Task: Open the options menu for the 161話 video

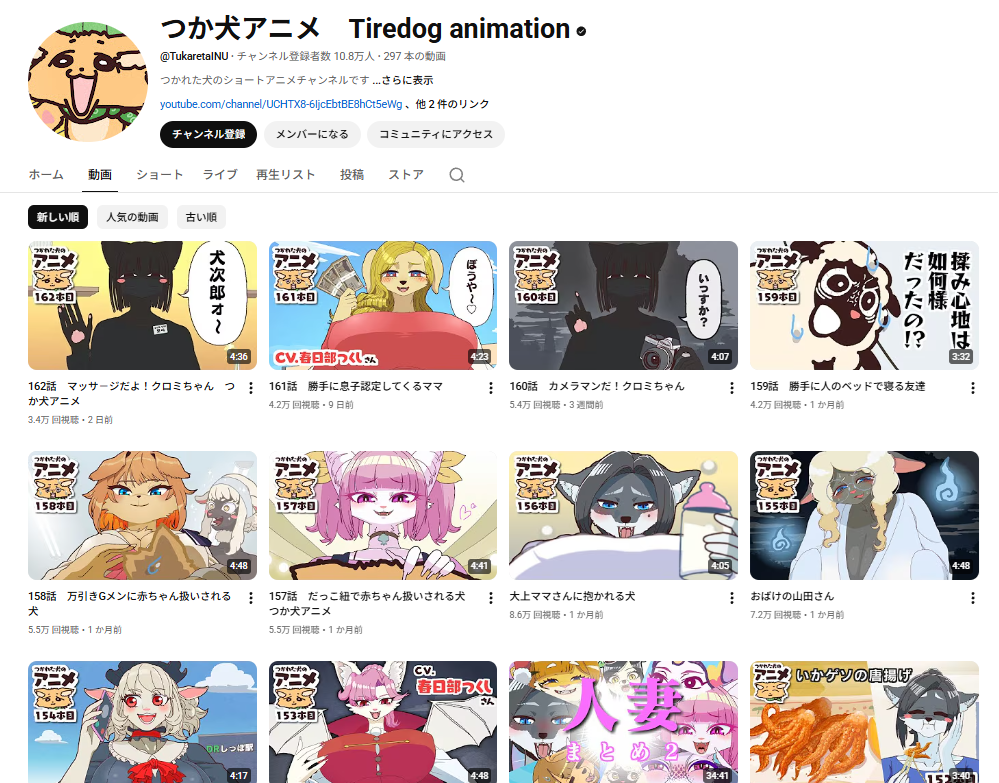Action: pos(491,387)
